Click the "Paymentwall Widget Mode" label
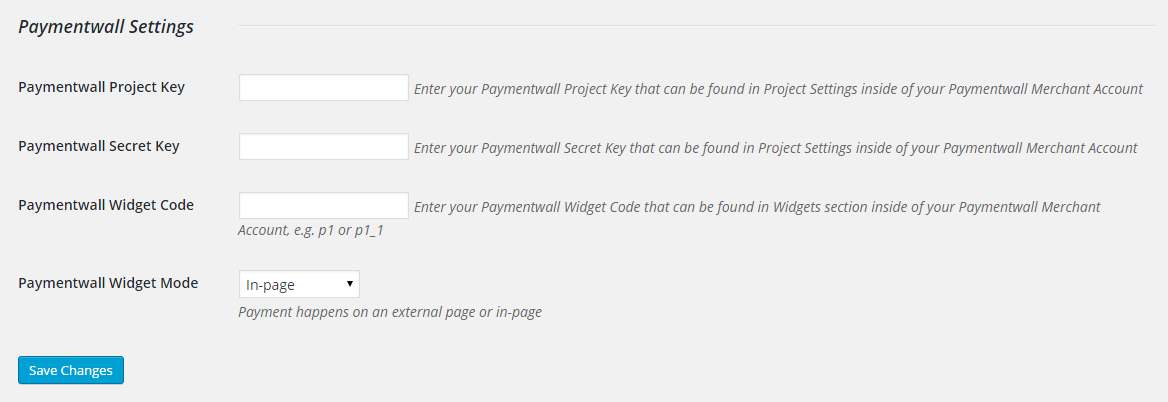Screen dimensions: 1168x402 (108, 283)
